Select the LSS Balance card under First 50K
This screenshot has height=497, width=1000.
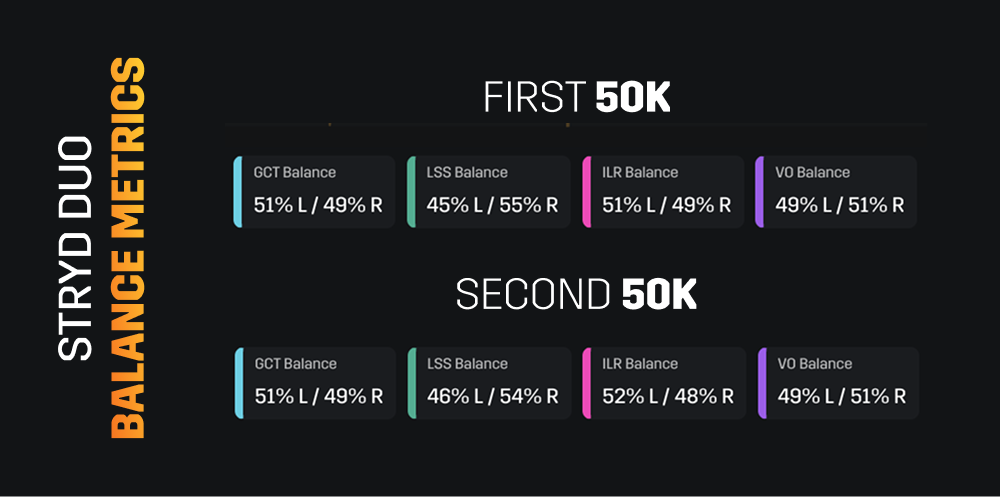(x=489, y=191)
